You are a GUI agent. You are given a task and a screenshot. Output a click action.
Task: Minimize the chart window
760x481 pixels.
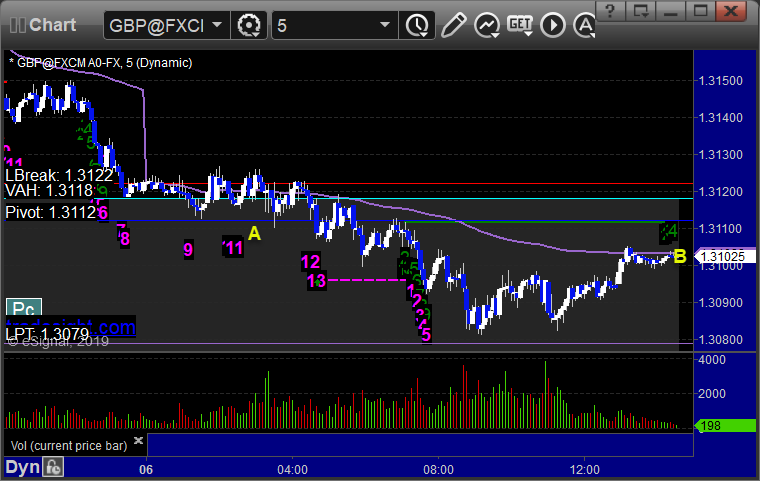(670, 10)
